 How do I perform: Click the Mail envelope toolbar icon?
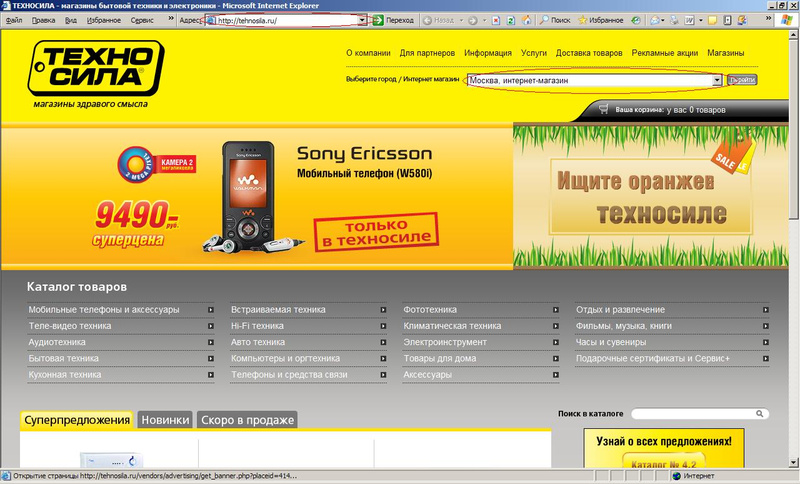pyautogui.click(x=654, y=20)
